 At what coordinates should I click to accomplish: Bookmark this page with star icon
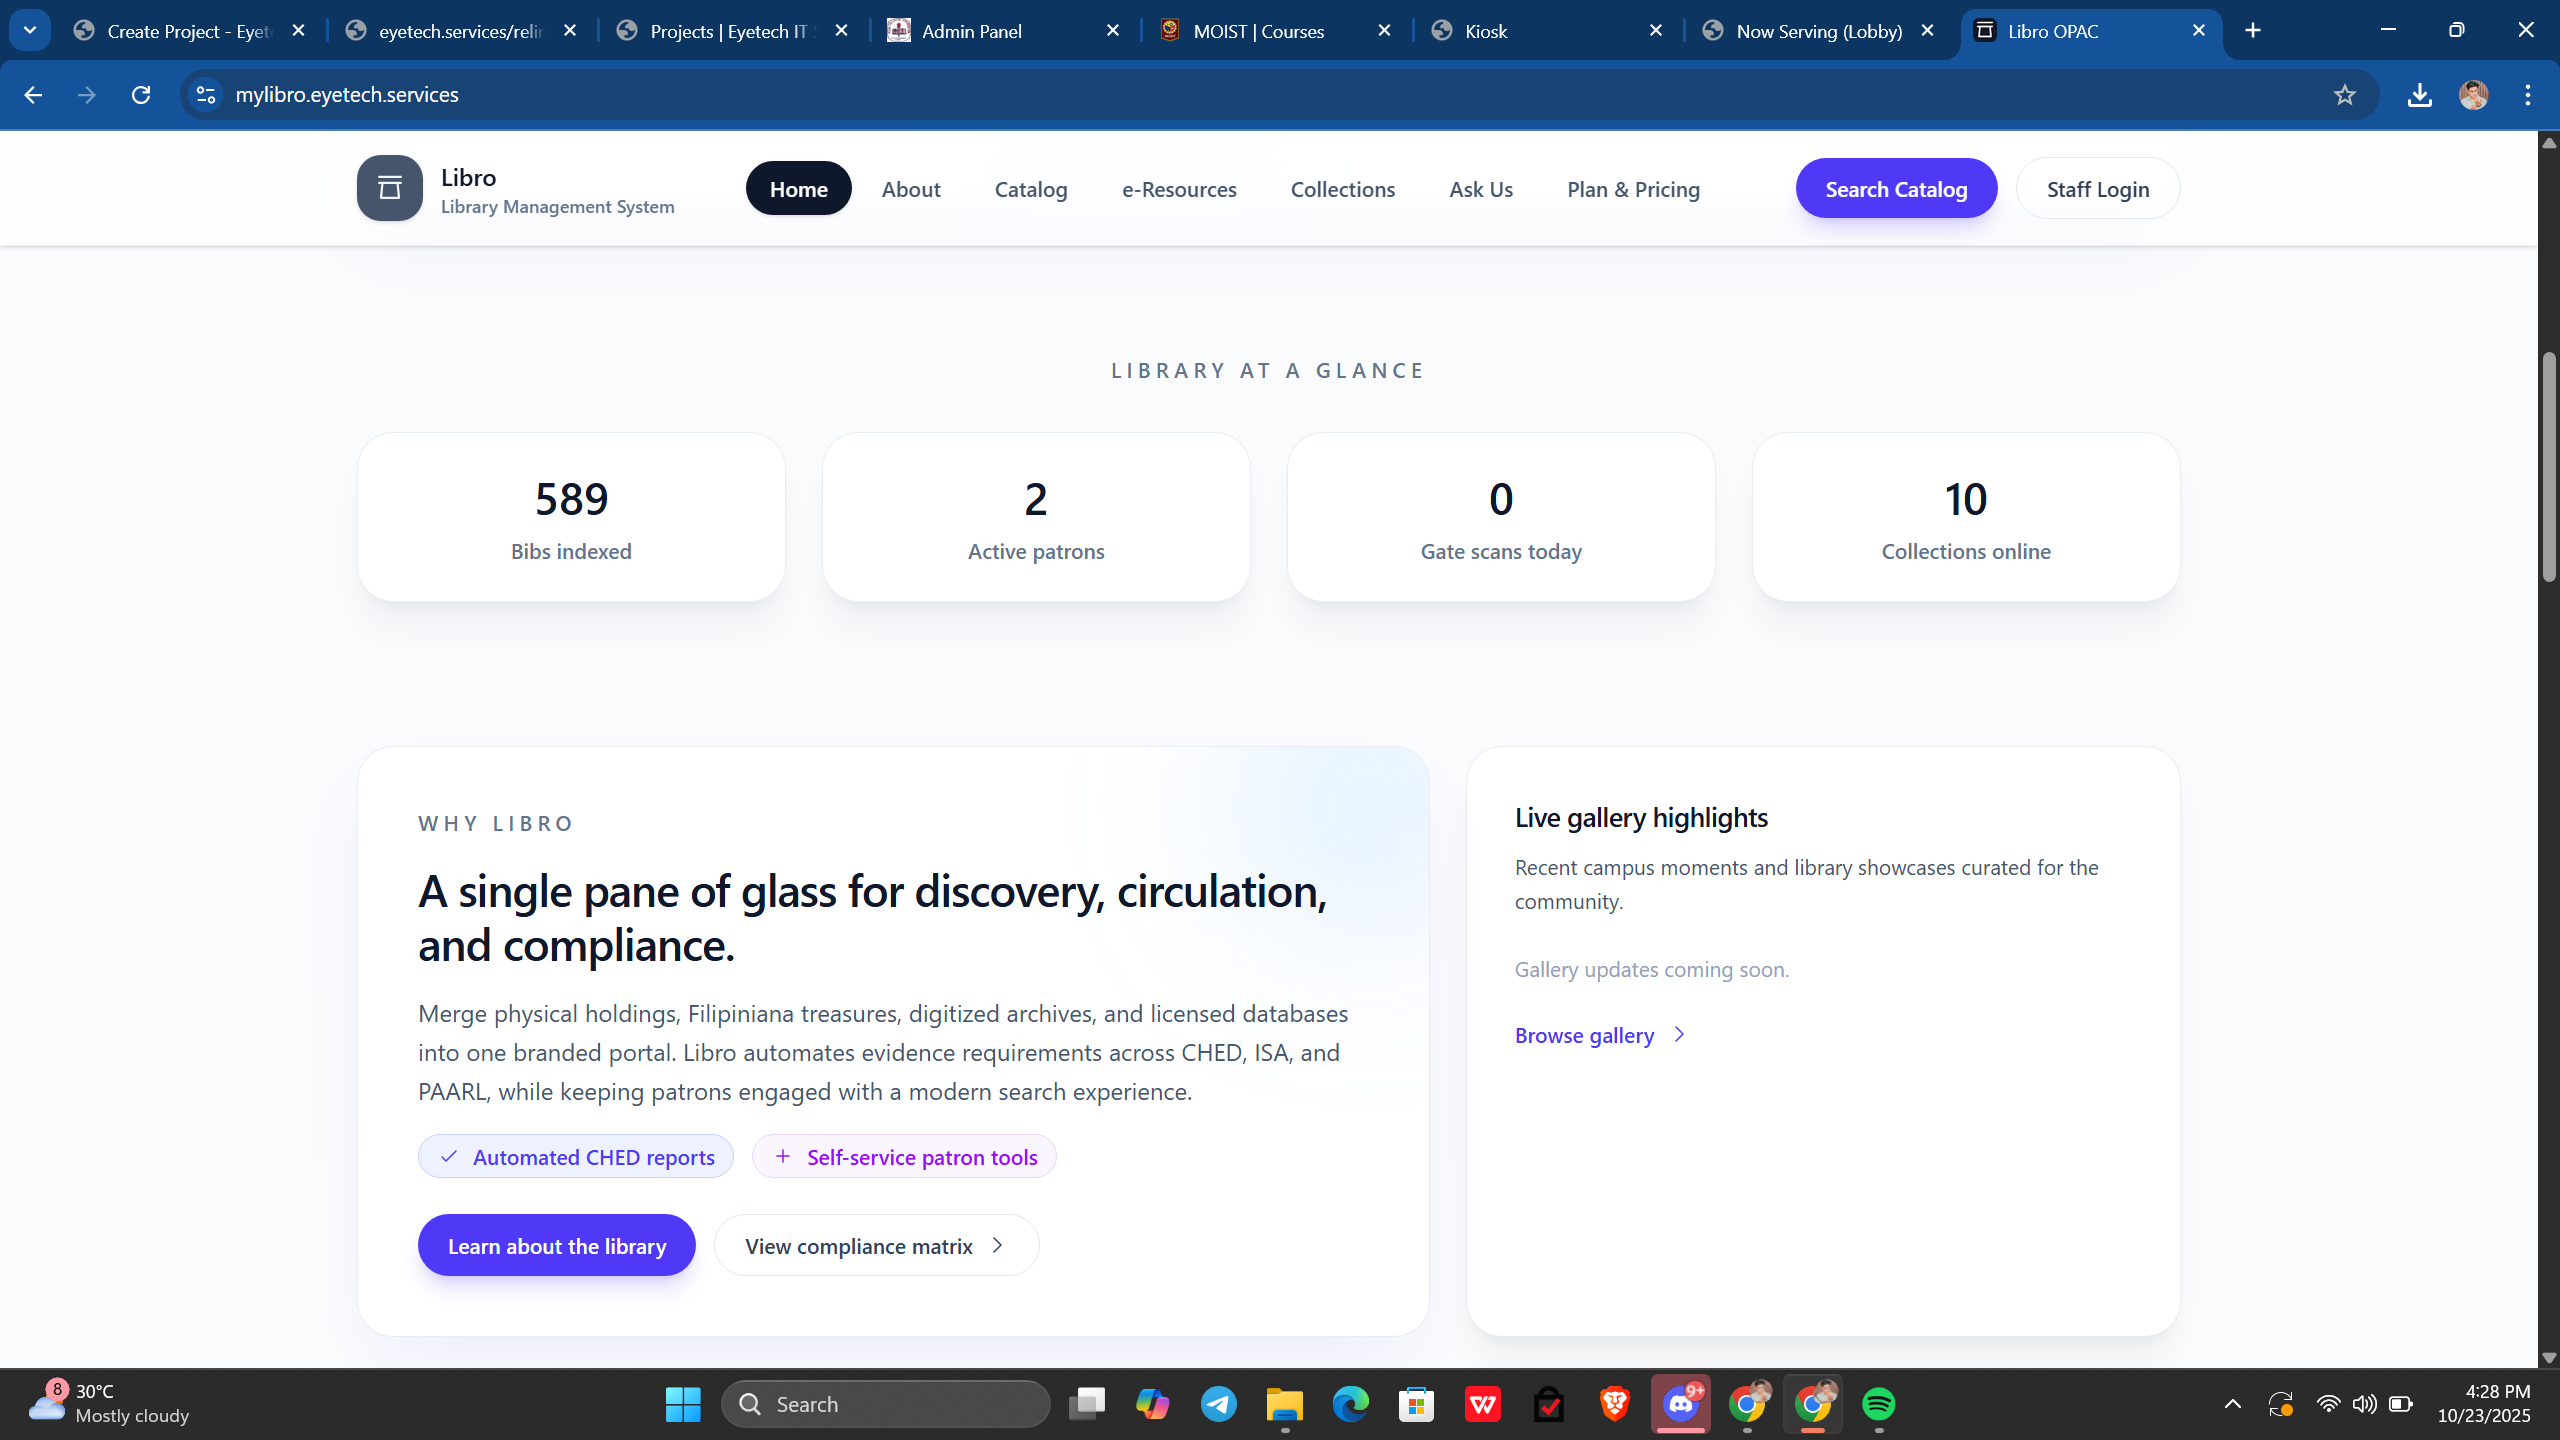point(2344,95)
